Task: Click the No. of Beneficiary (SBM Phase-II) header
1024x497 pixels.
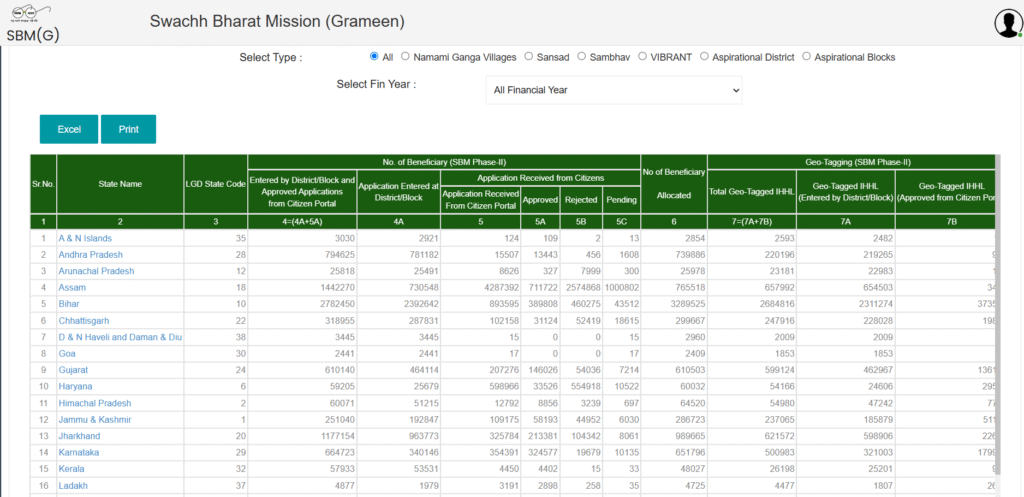Action: (x=444, y=162)
